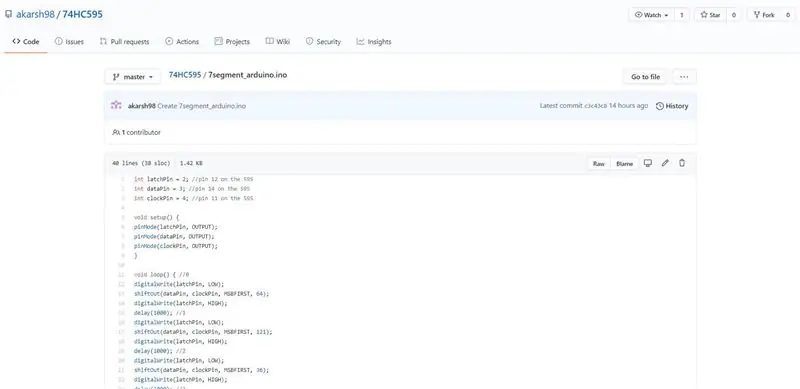The height and width of the screenshot is (389, 800).
Task: Click the star count showing 0
Action: [x=734, y=15]
